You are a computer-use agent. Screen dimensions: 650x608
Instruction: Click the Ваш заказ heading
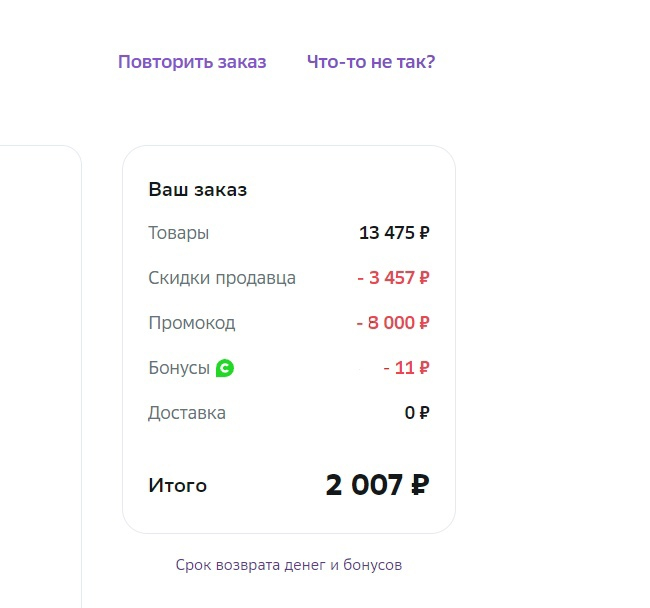pos(198,189)
